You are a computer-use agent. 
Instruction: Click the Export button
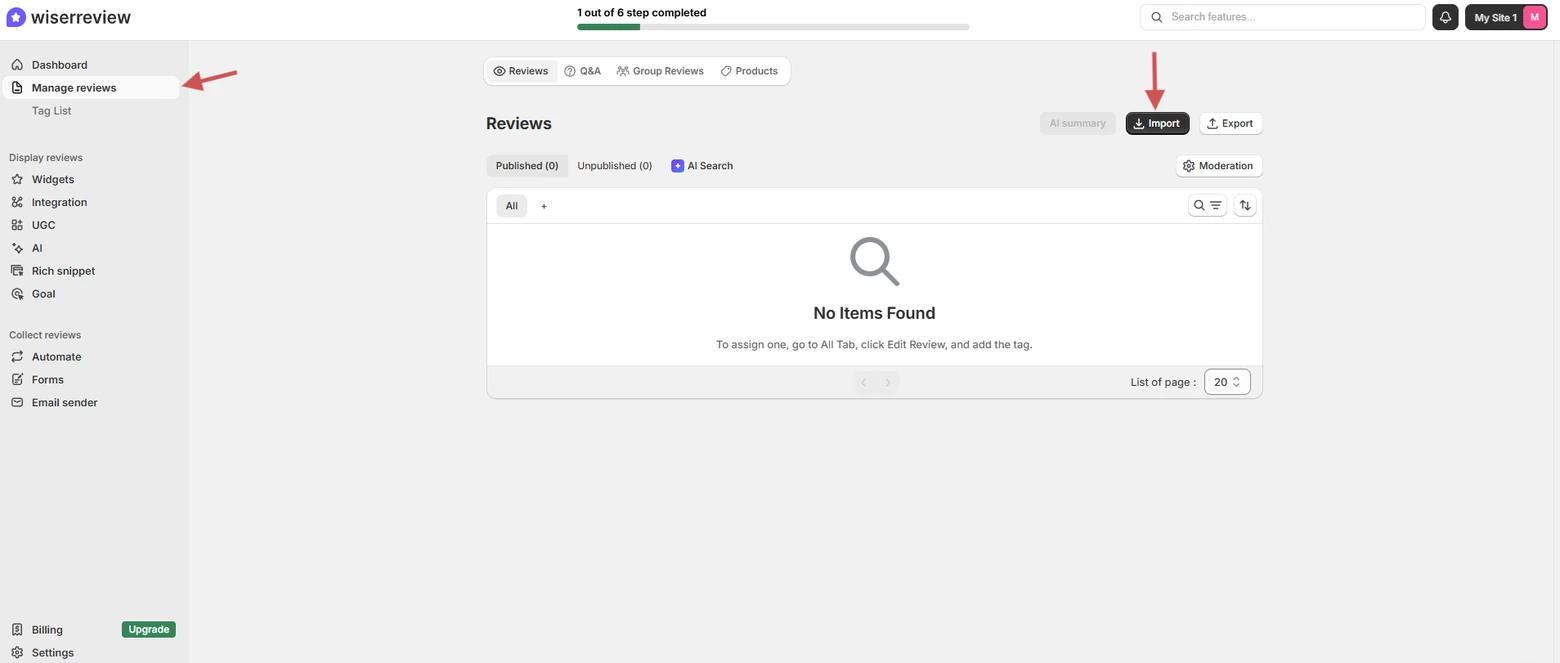[1230, 123]
